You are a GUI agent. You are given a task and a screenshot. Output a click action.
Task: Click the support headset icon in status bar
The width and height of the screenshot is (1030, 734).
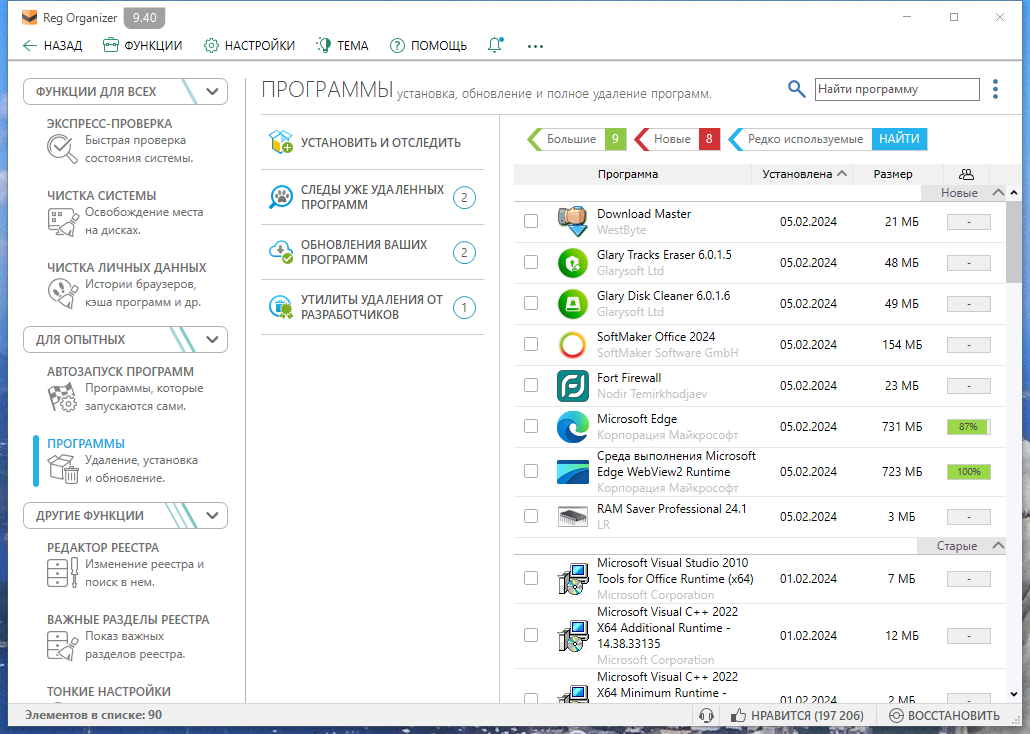[706, 715]
